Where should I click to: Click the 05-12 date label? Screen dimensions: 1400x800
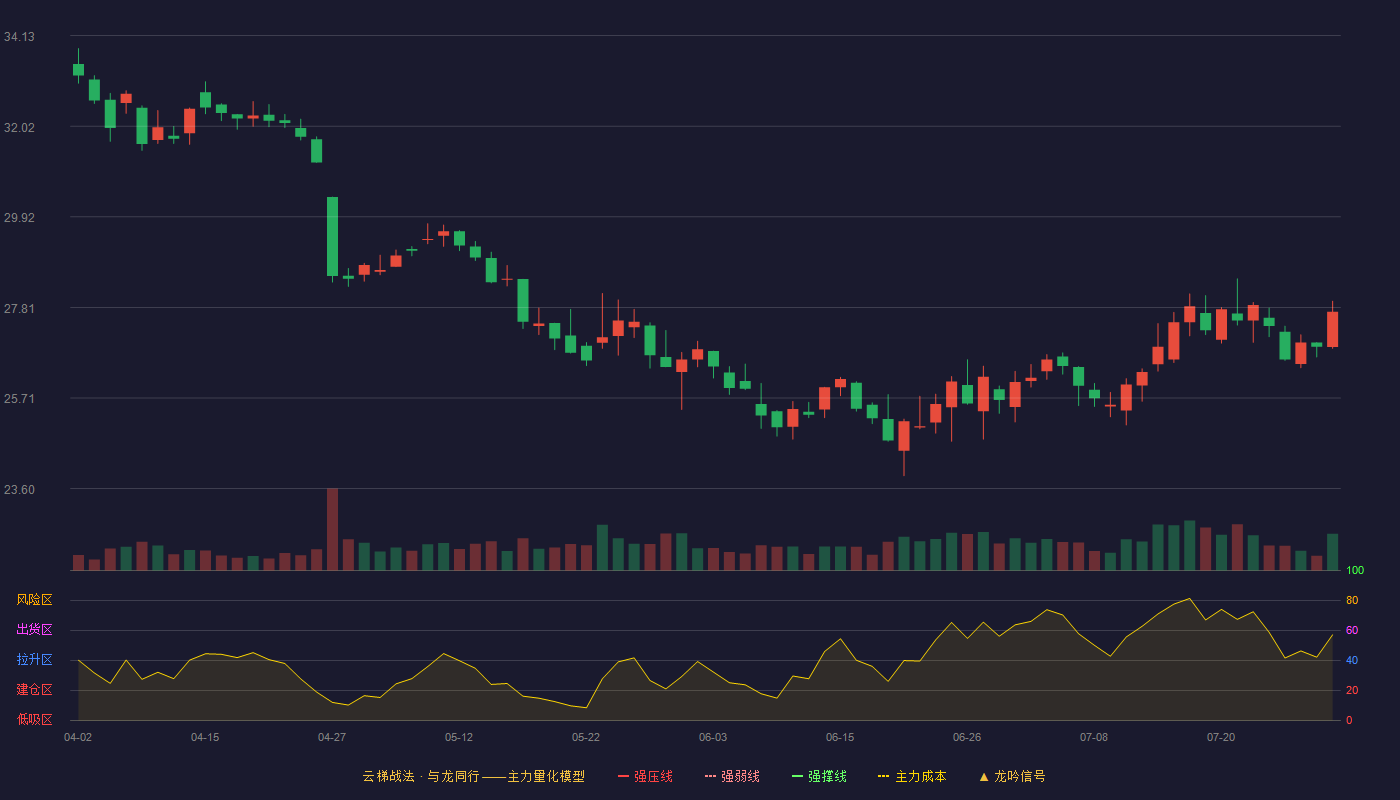459,737
